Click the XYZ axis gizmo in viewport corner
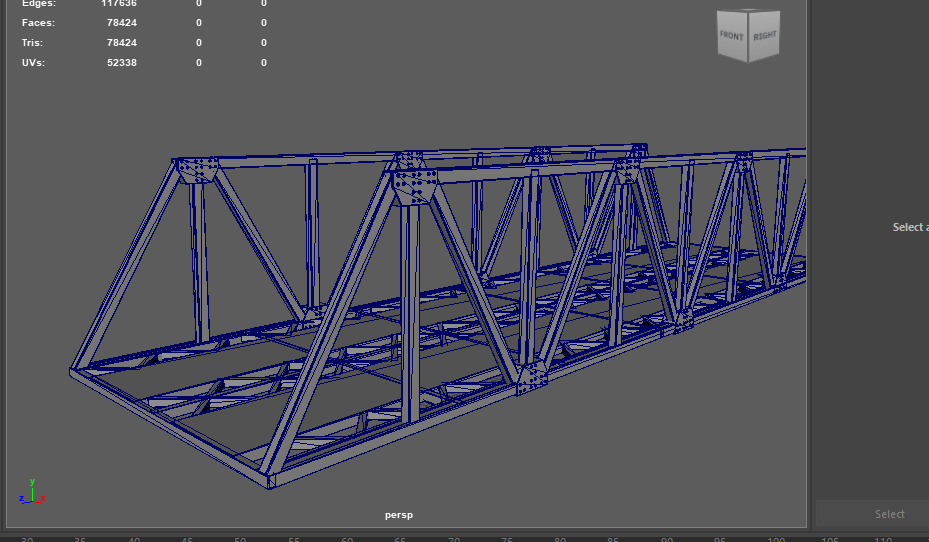 (32, 492)
